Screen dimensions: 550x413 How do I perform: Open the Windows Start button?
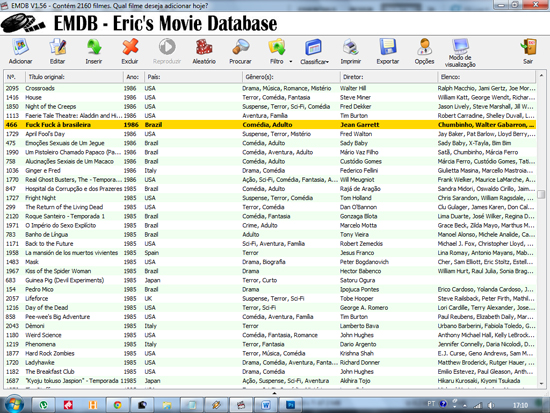click(14, 405)
